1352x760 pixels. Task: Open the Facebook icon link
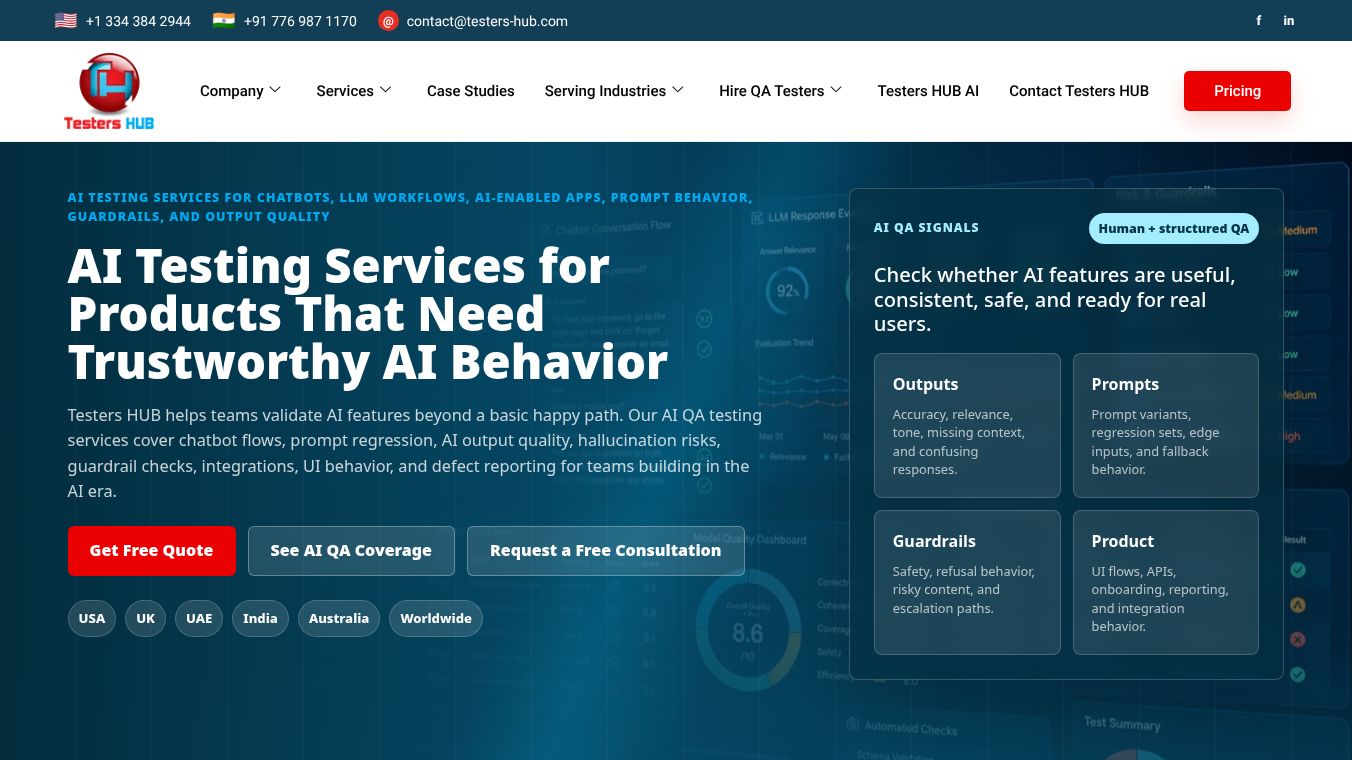[1258, 20]
